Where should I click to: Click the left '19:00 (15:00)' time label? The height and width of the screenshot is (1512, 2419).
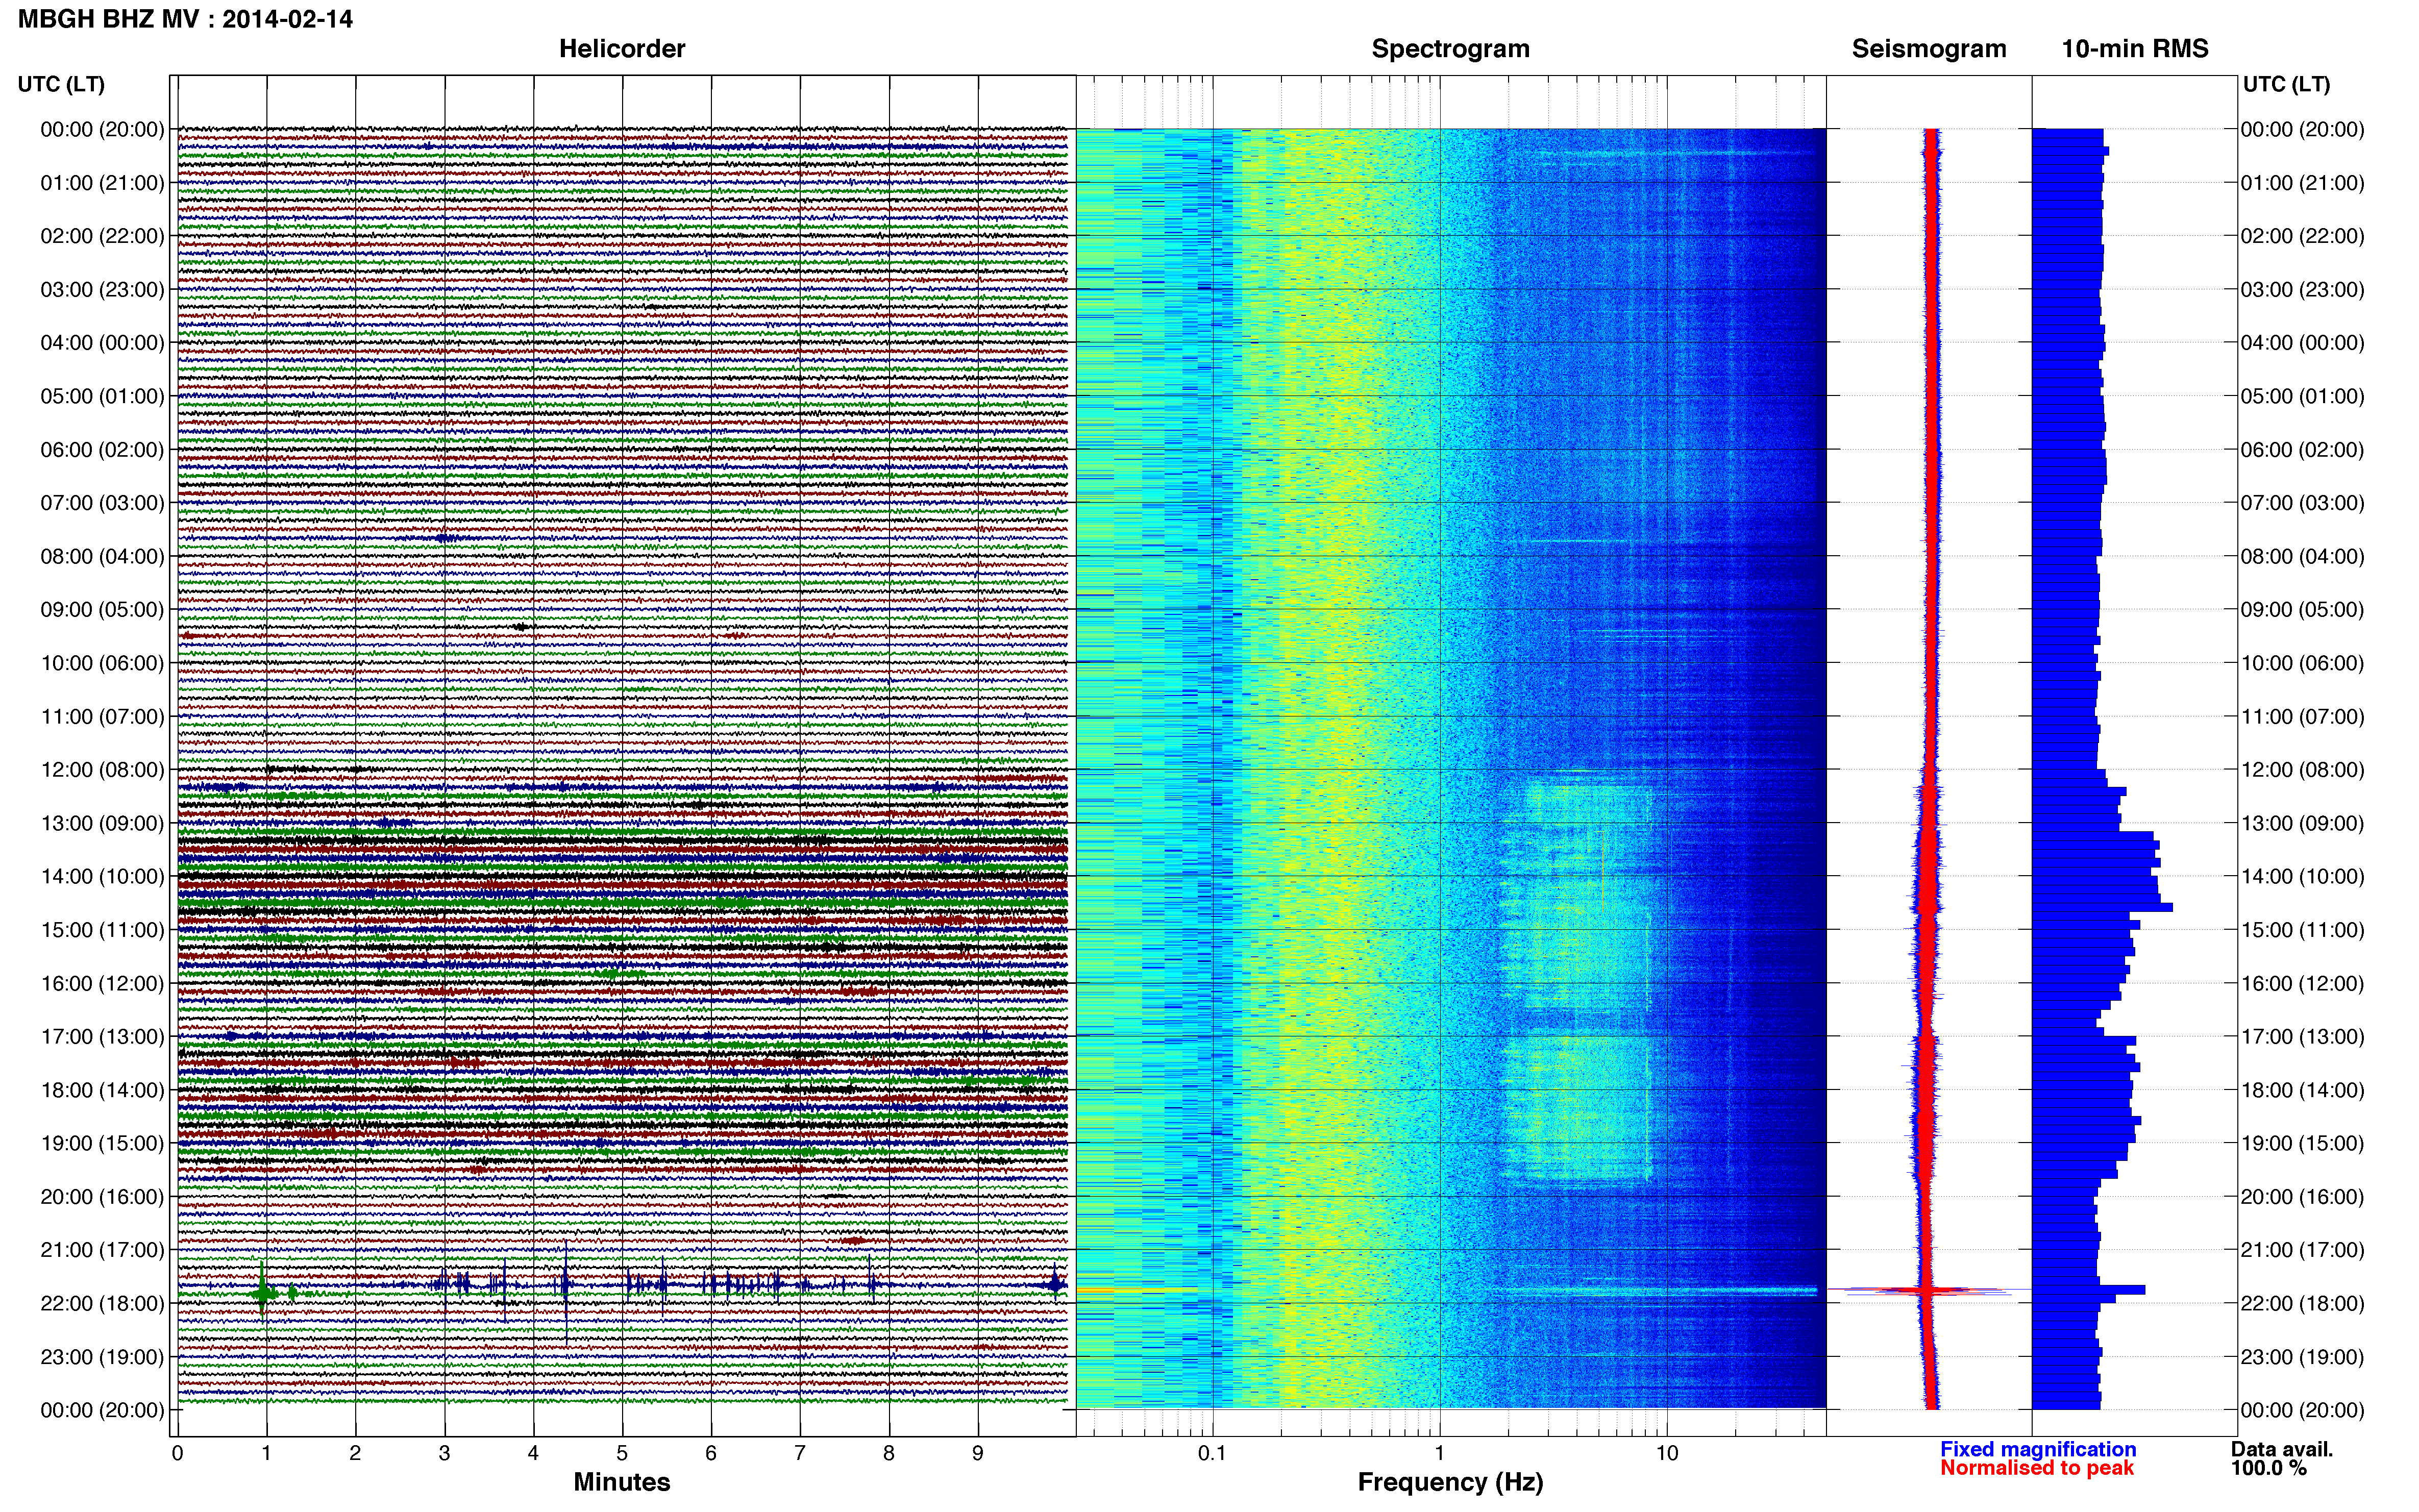click(102, 1143)
